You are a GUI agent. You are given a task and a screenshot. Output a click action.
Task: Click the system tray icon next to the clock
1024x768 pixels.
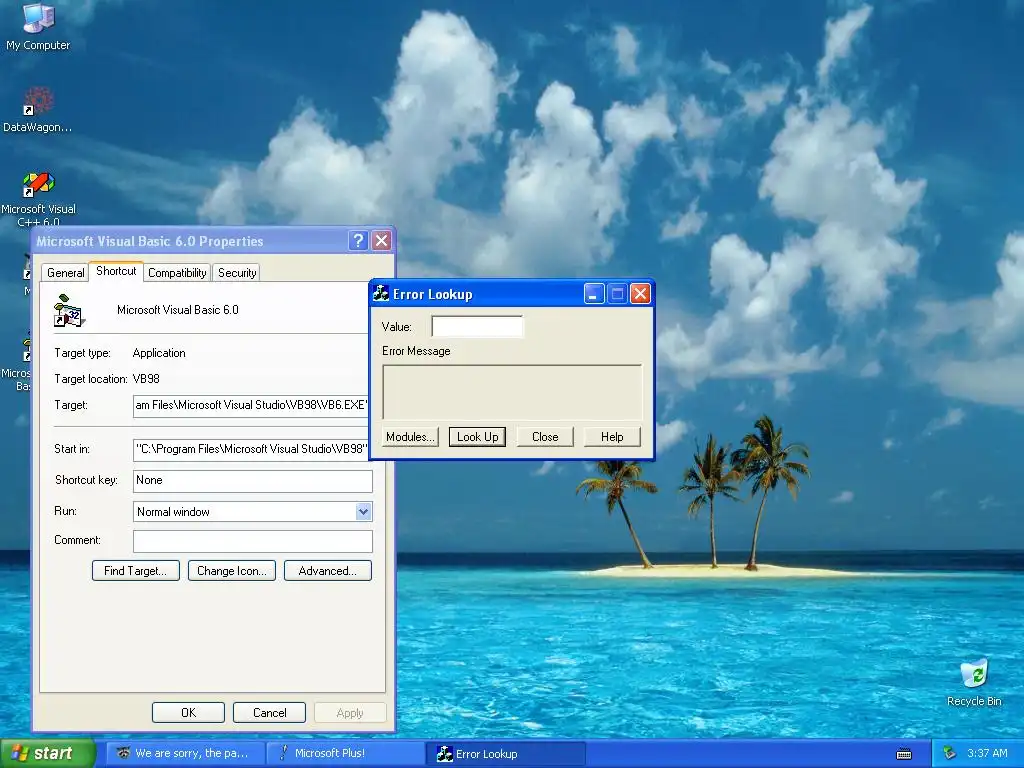(x=950, y=754)
